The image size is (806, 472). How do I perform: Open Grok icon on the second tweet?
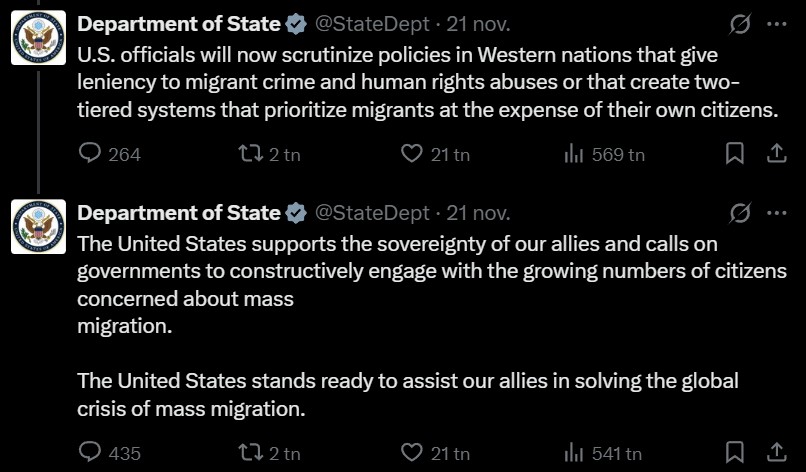tap(741, 213)
